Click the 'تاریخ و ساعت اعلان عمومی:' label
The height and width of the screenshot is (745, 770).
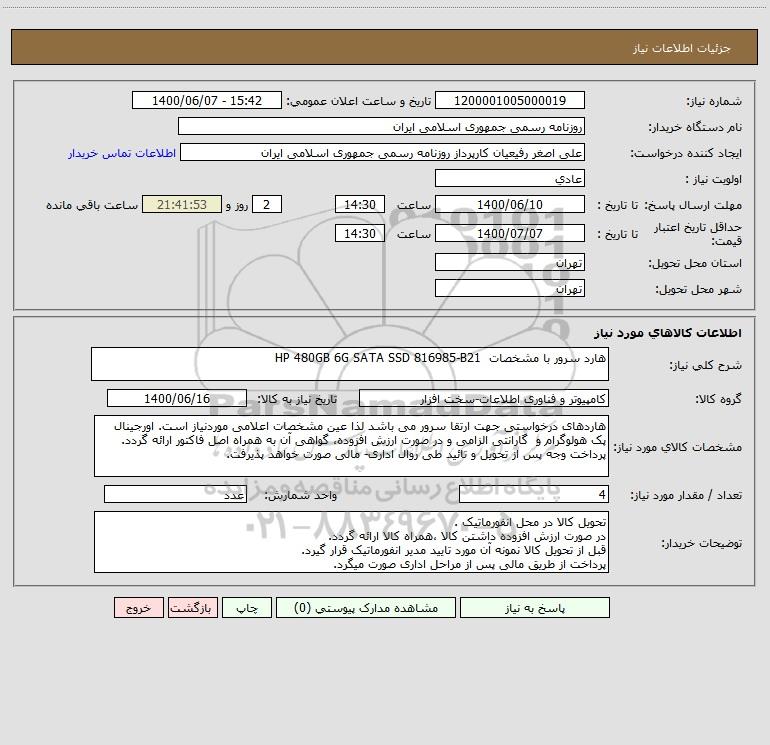coord(359,101)
